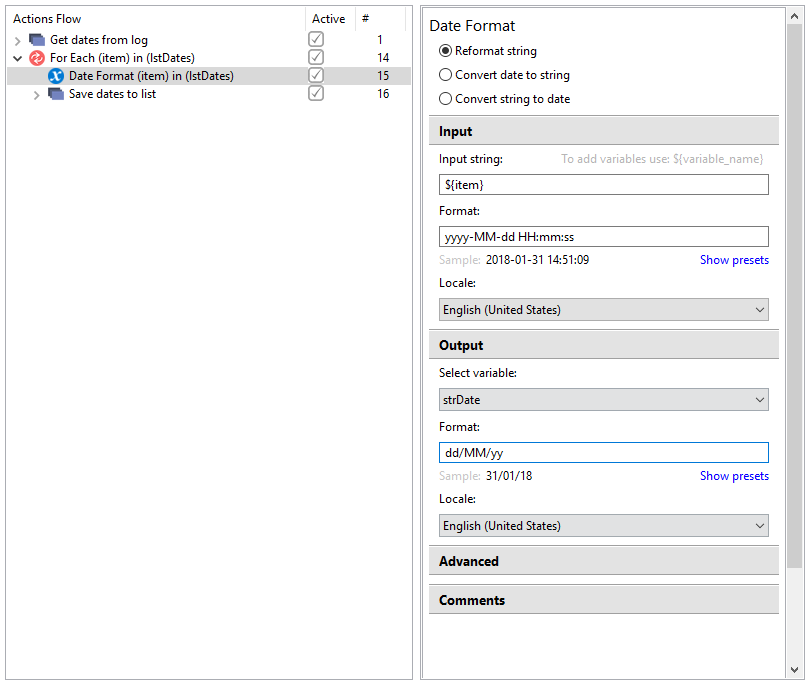Toggle Active checkbox for 'Get dates from log'
Viewport: 810px width, 685px height.
click(x=316, y=39)
